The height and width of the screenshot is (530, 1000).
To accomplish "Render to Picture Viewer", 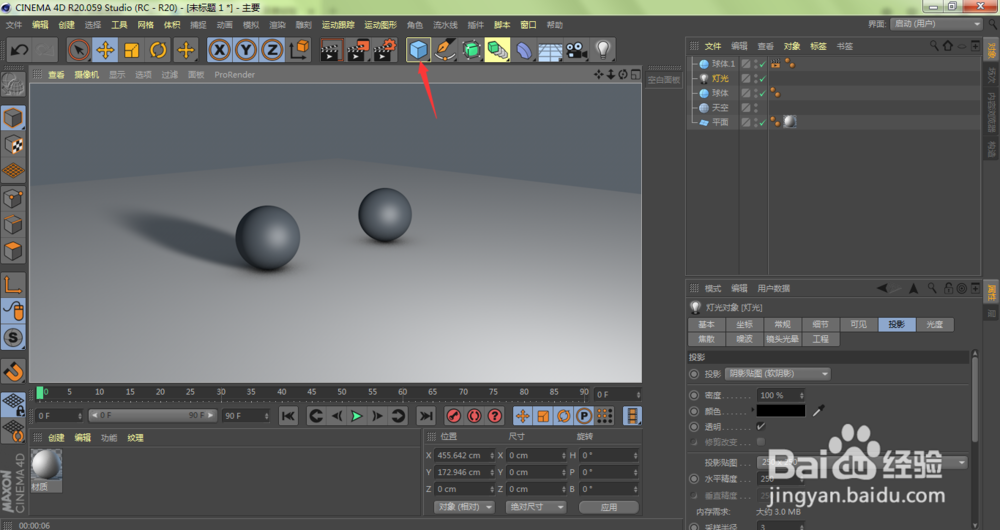I will [x=358, y=50].
